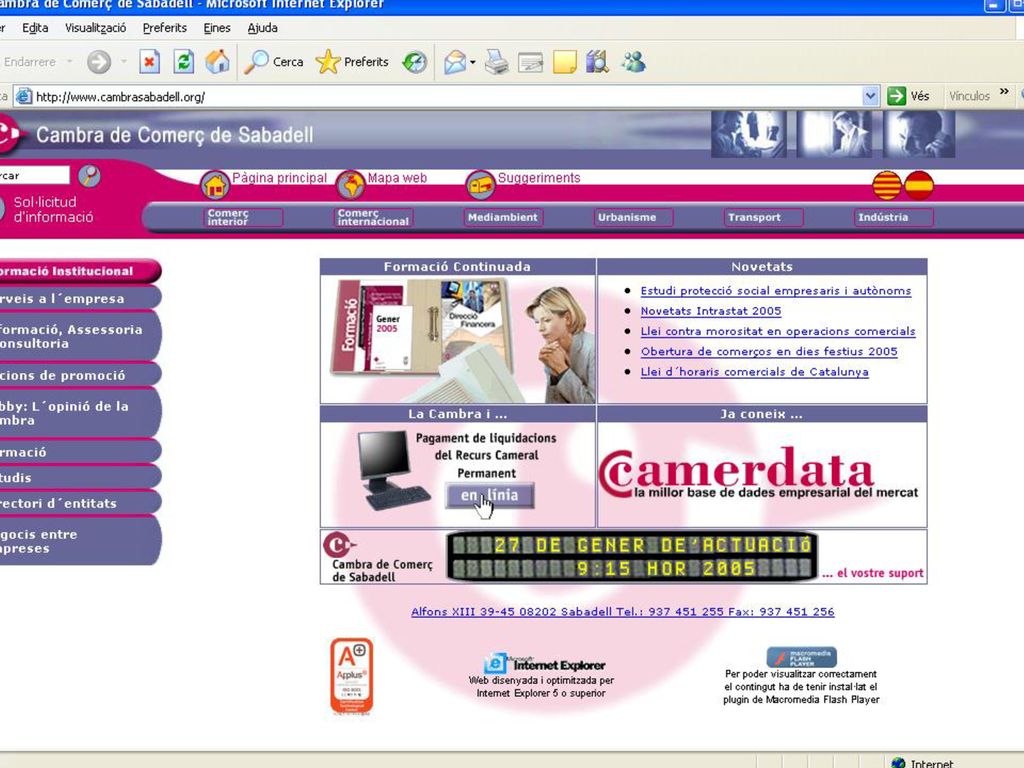Open the Visualització menu
This screenshot has width=1024, height=768.
pyautogui.click(x=95, y=27)
